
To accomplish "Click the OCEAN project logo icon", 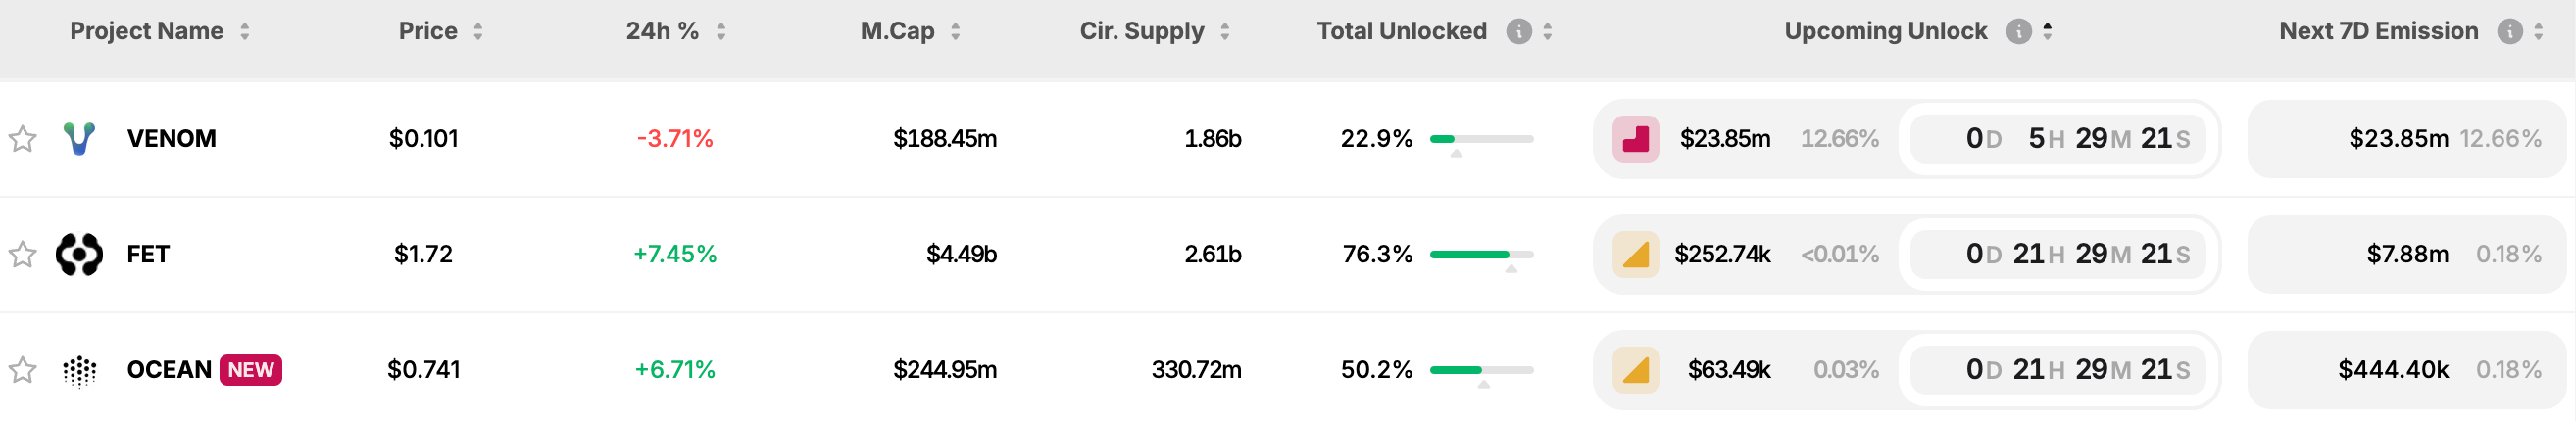I will 79,370.
